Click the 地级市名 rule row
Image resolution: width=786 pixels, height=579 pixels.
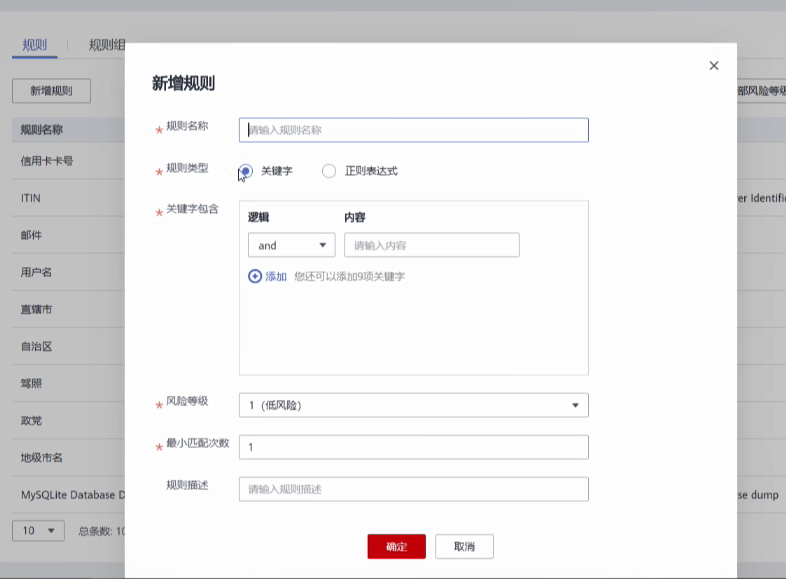(68, 458)
